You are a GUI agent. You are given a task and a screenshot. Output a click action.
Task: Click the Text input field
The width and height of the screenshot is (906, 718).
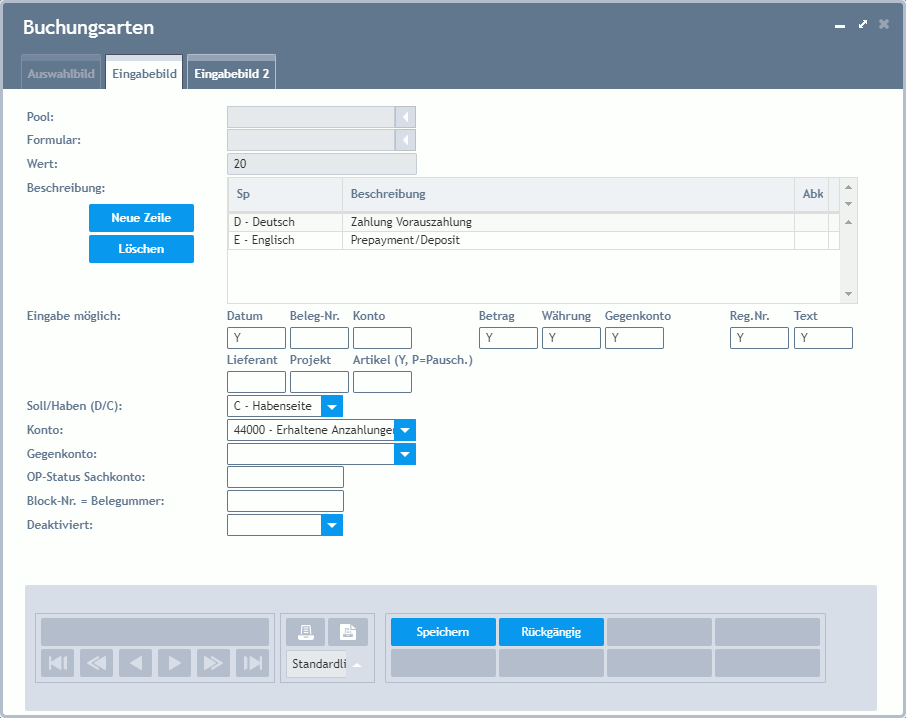pos(823,338)
